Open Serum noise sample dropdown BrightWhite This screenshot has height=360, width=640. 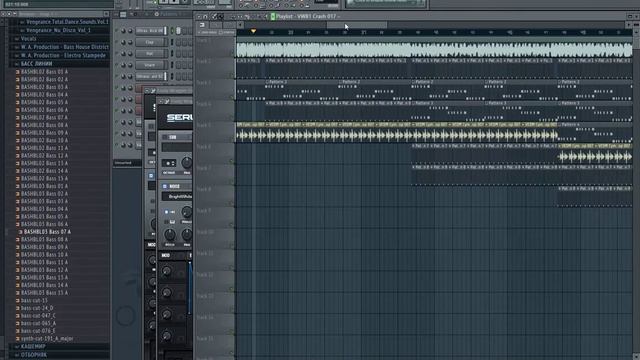point(177,197)
